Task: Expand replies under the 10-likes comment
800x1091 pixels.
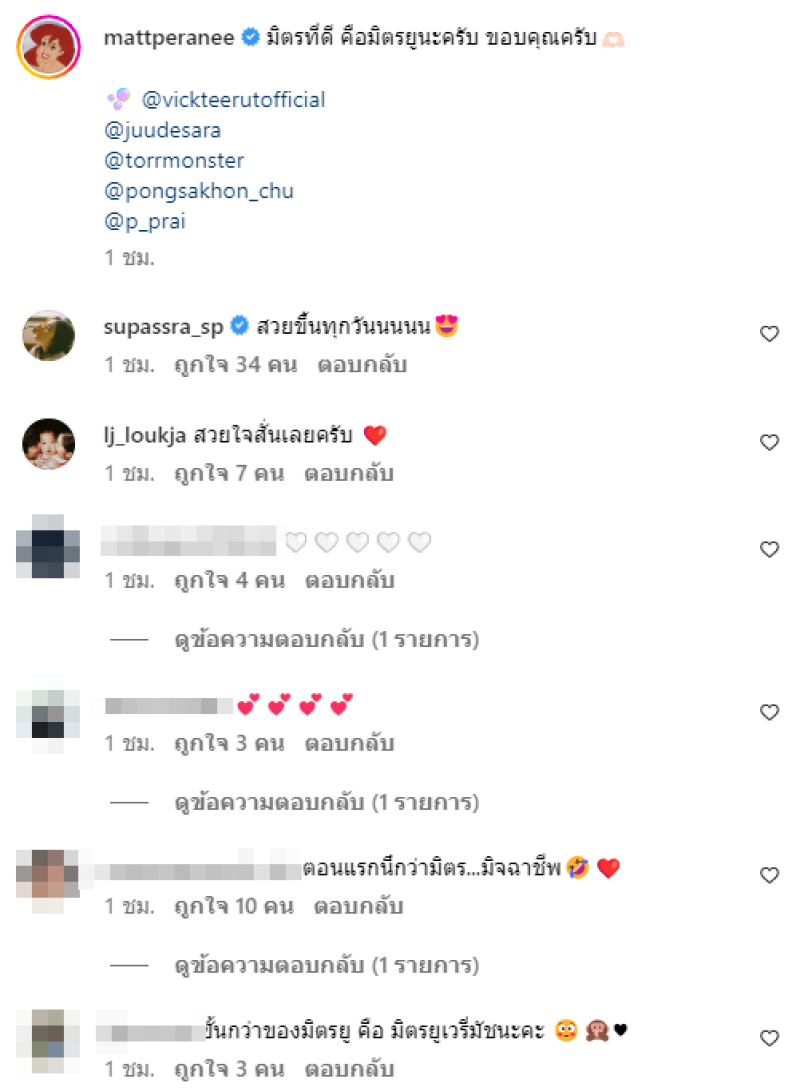Action: [326, 964]
